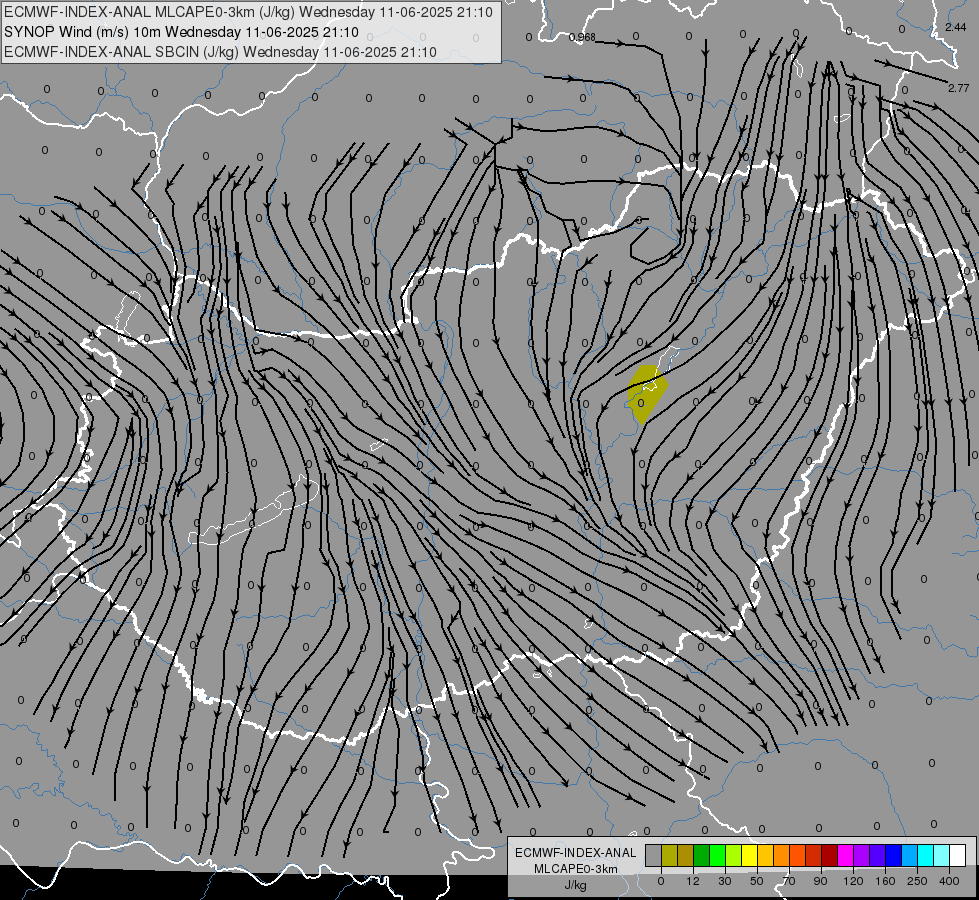This screenshot has width=979, height=900.
Task: Select the dark green legend swatch
Action: (x=702, y=855)
